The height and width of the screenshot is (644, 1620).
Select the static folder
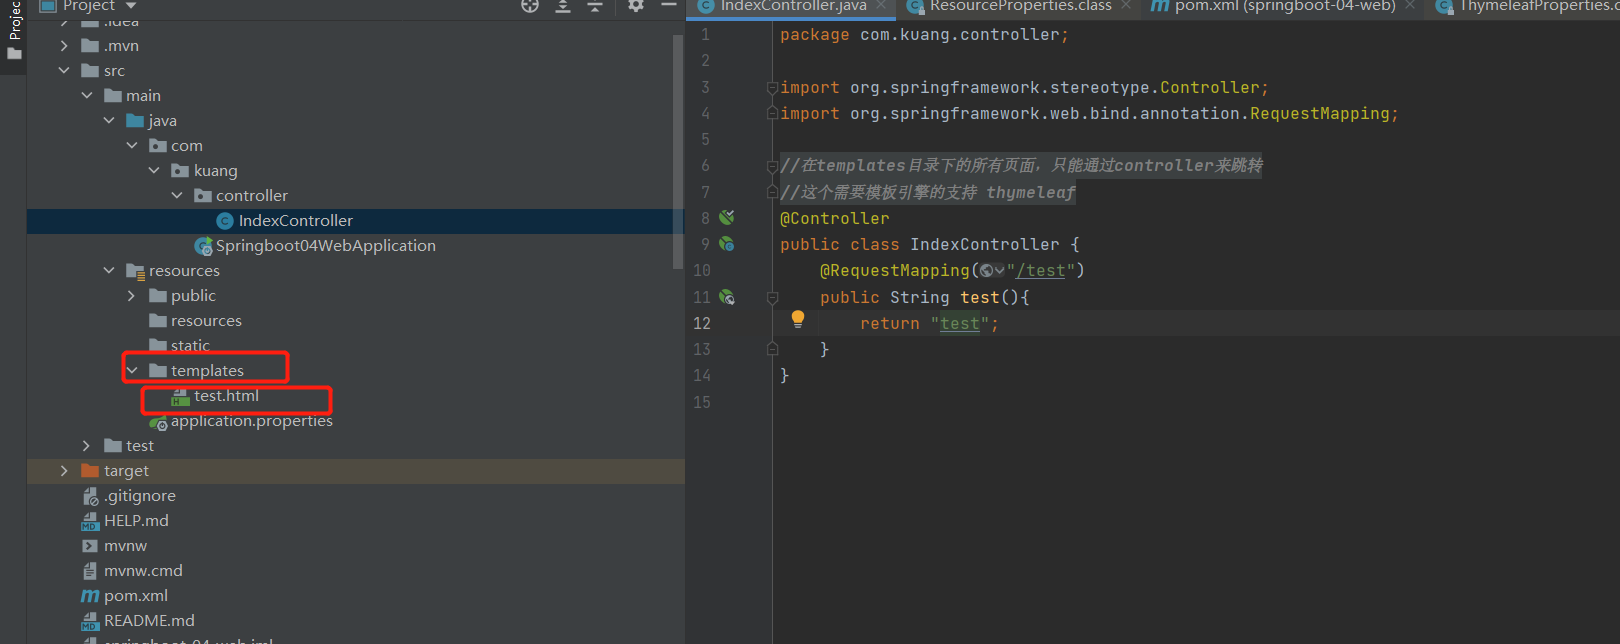pyautogui.click(x=180, y=346)
